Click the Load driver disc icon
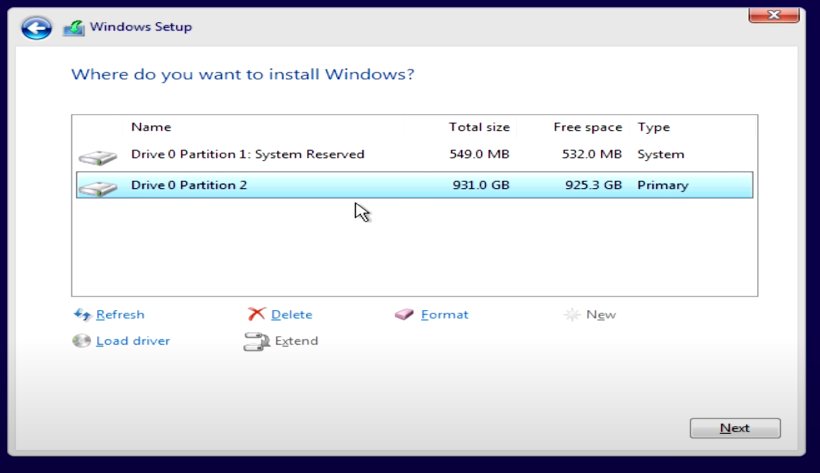This screenshot has width=820, height=473. [82, 341]
